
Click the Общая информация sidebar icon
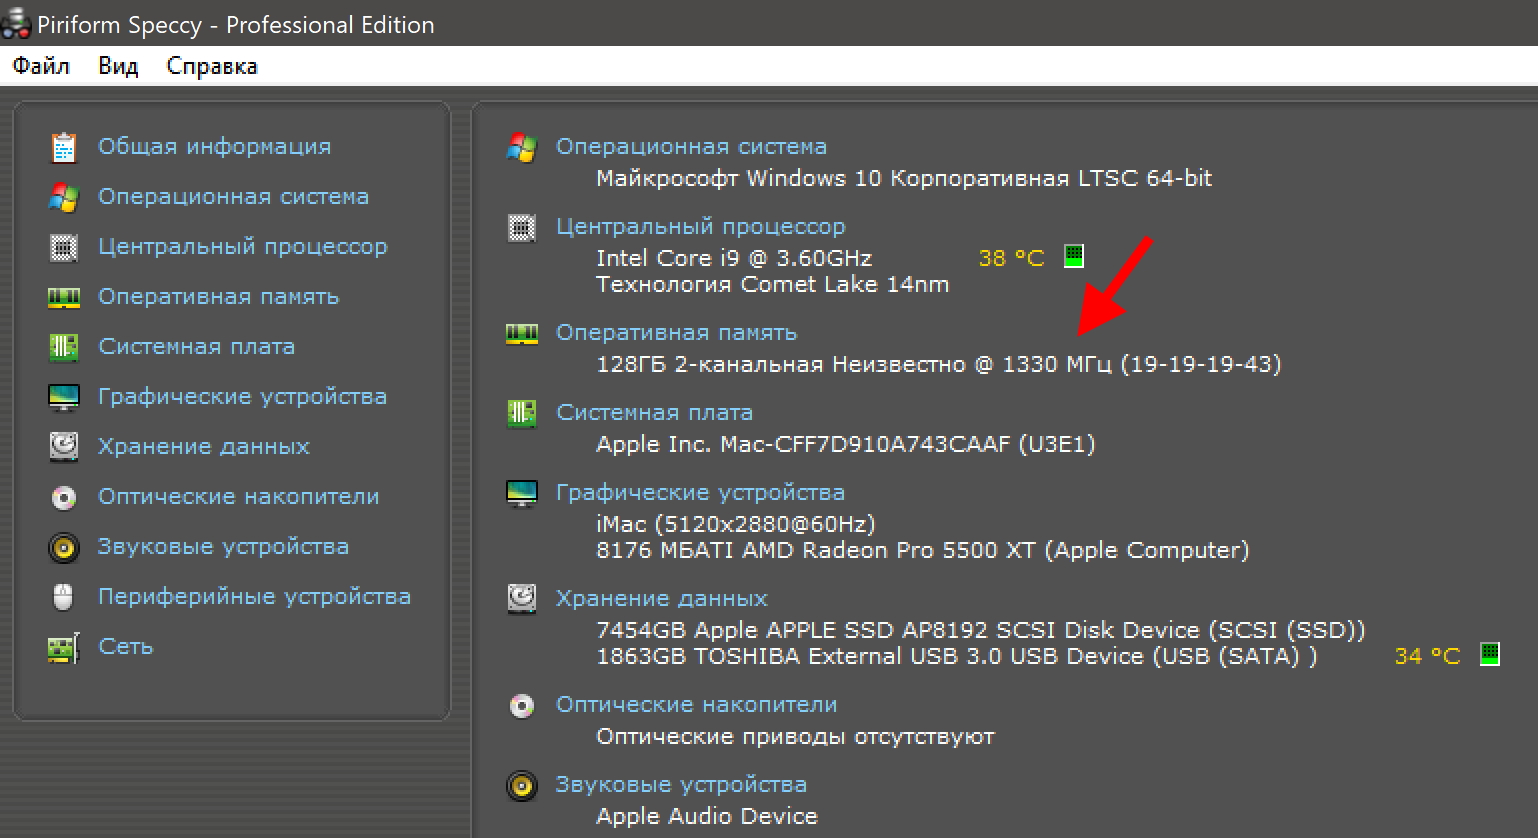coord(64,147)
